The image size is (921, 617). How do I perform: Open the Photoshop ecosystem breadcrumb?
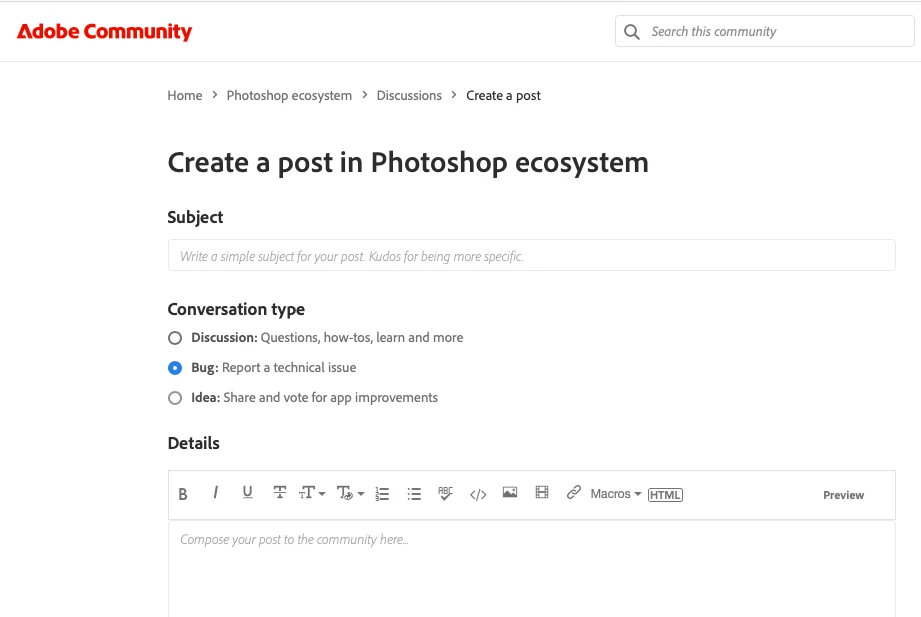click(x=289, y=95)
